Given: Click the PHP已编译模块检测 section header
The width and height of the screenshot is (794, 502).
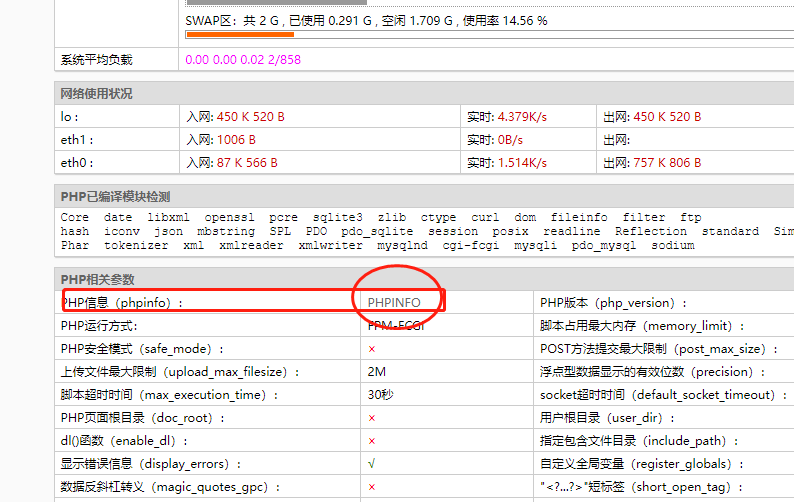Looking at the screenshot, I should 115,197.
